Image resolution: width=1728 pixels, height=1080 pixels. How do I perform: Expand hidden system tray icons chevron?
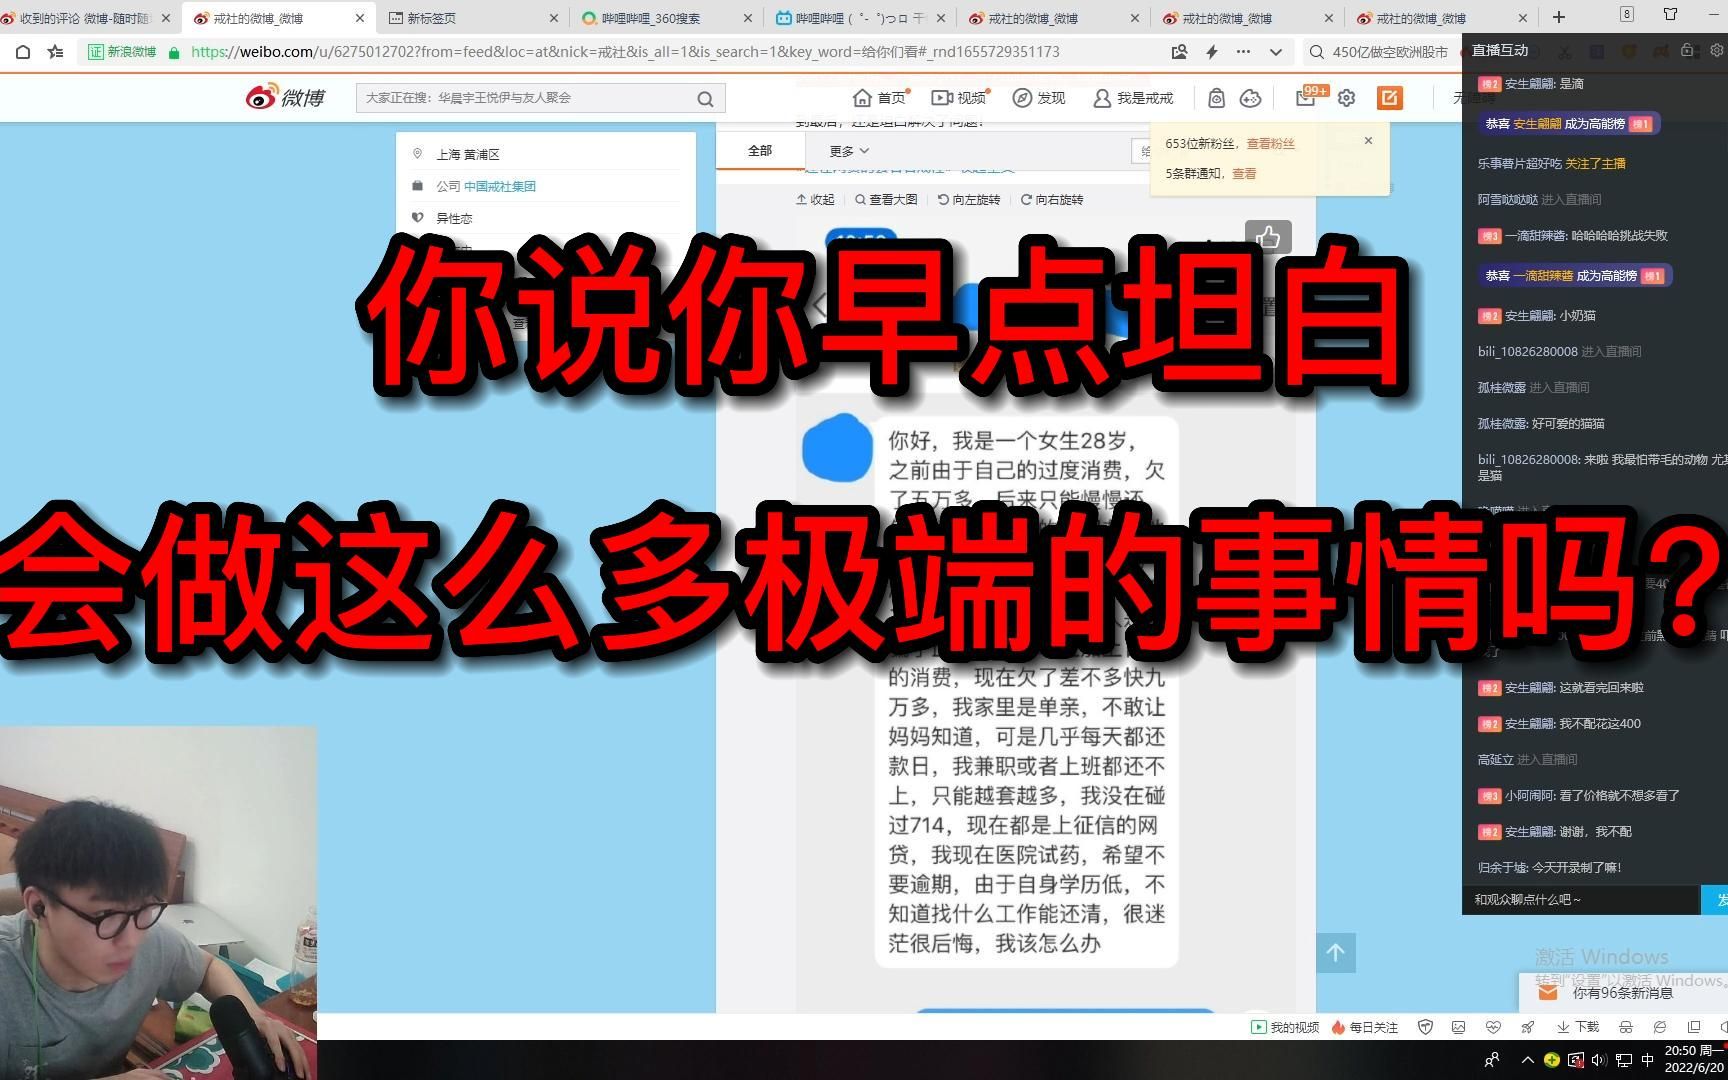1527,1060
